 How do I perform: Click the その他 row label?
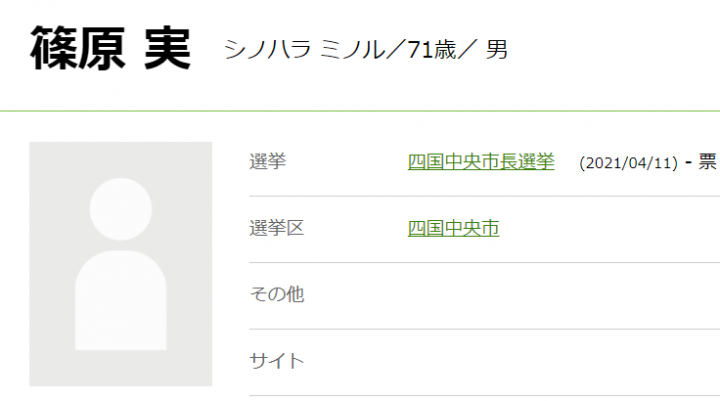[276, 294]
